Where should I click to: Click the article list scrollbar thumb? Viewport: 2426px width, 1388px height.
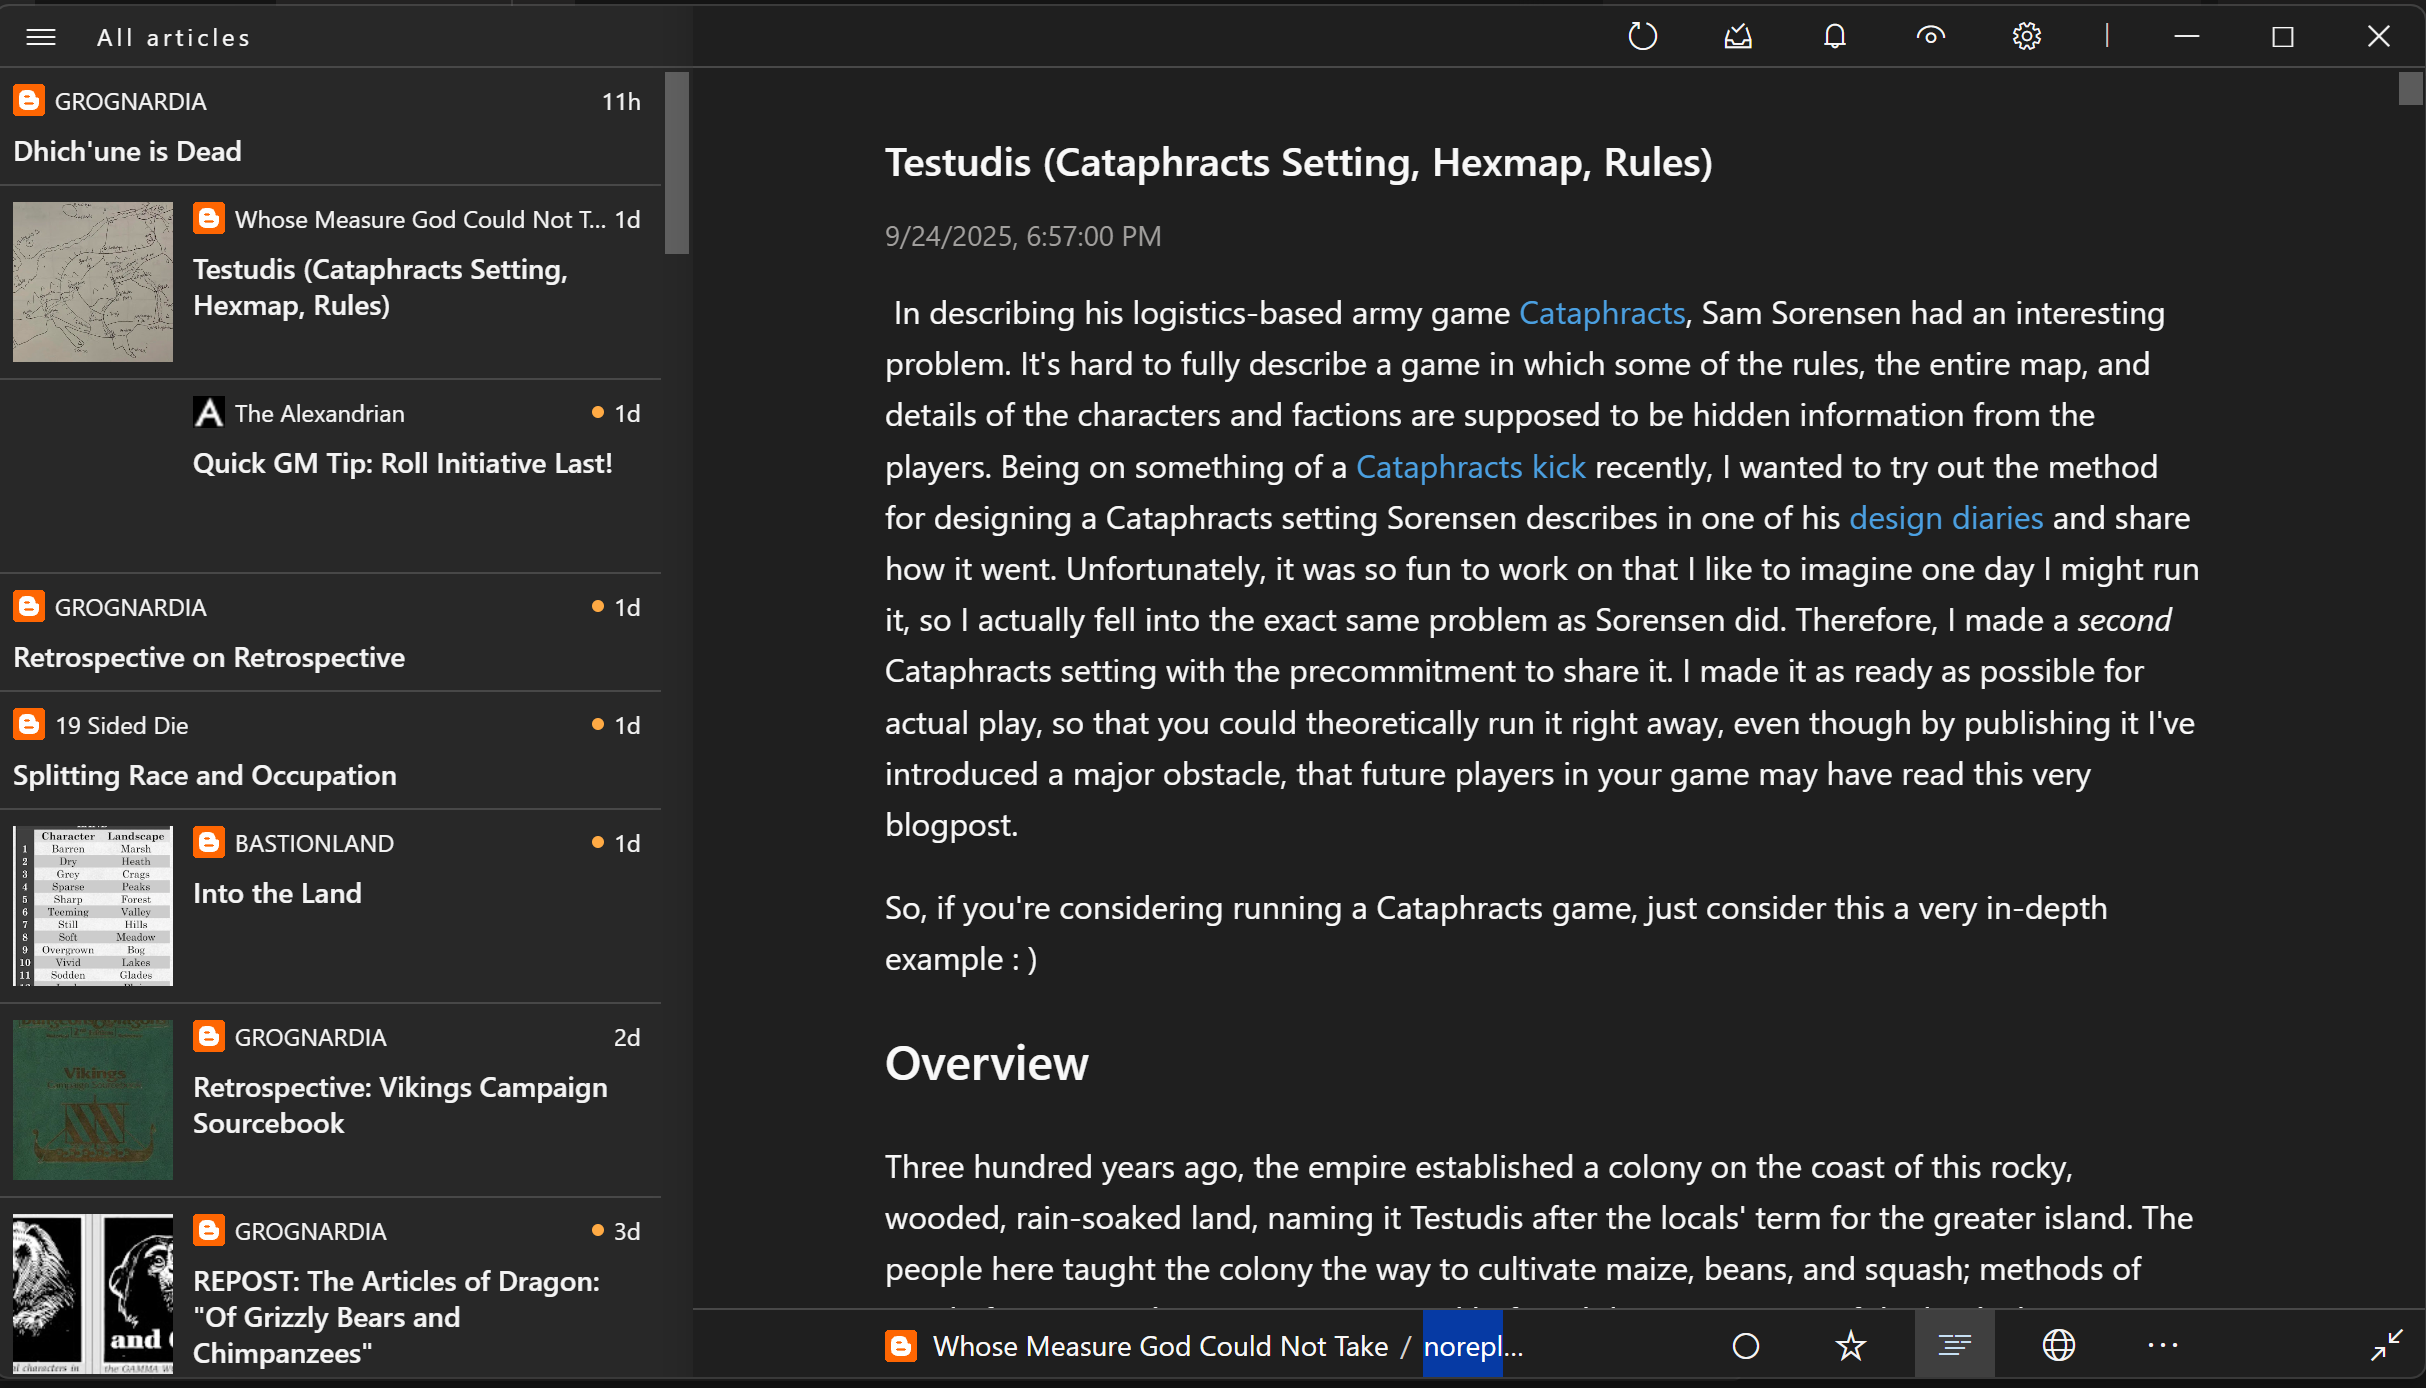tap(677, 163)
